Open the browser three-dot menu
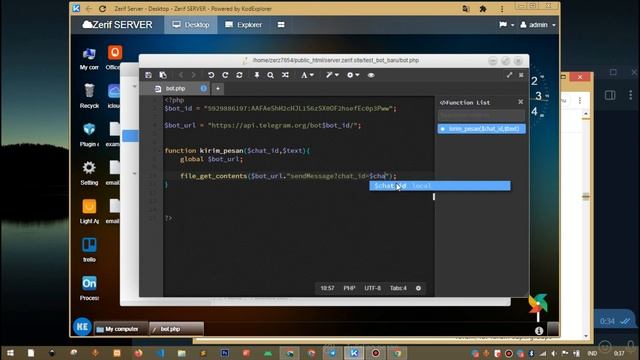The image size is (640, 360). click(x=502, y=9)
